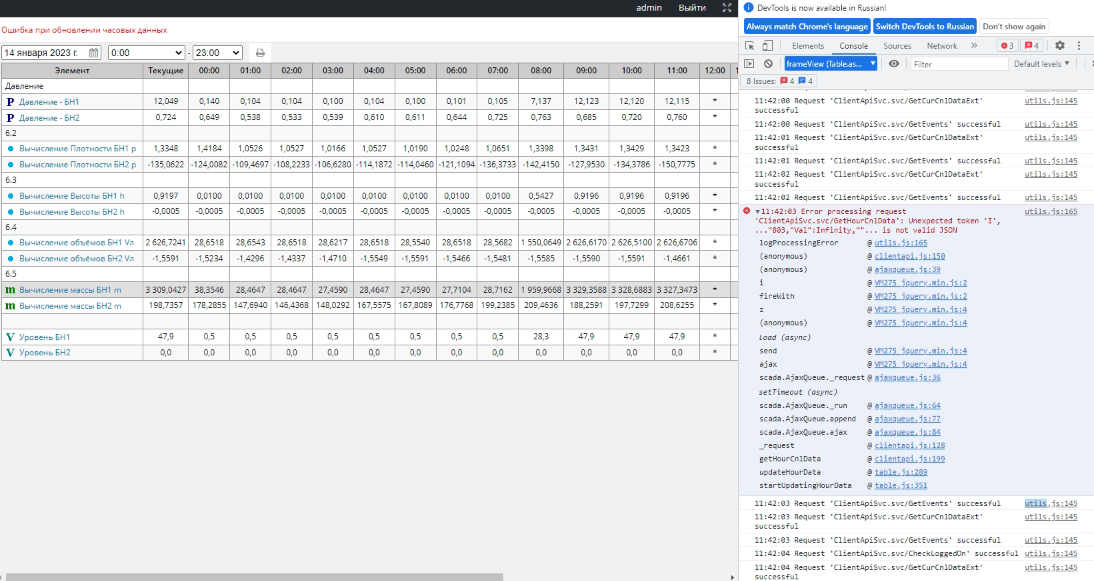Open the Уровень БН2 link
This screenshot has height=581, width=1094.
point(45,352)
